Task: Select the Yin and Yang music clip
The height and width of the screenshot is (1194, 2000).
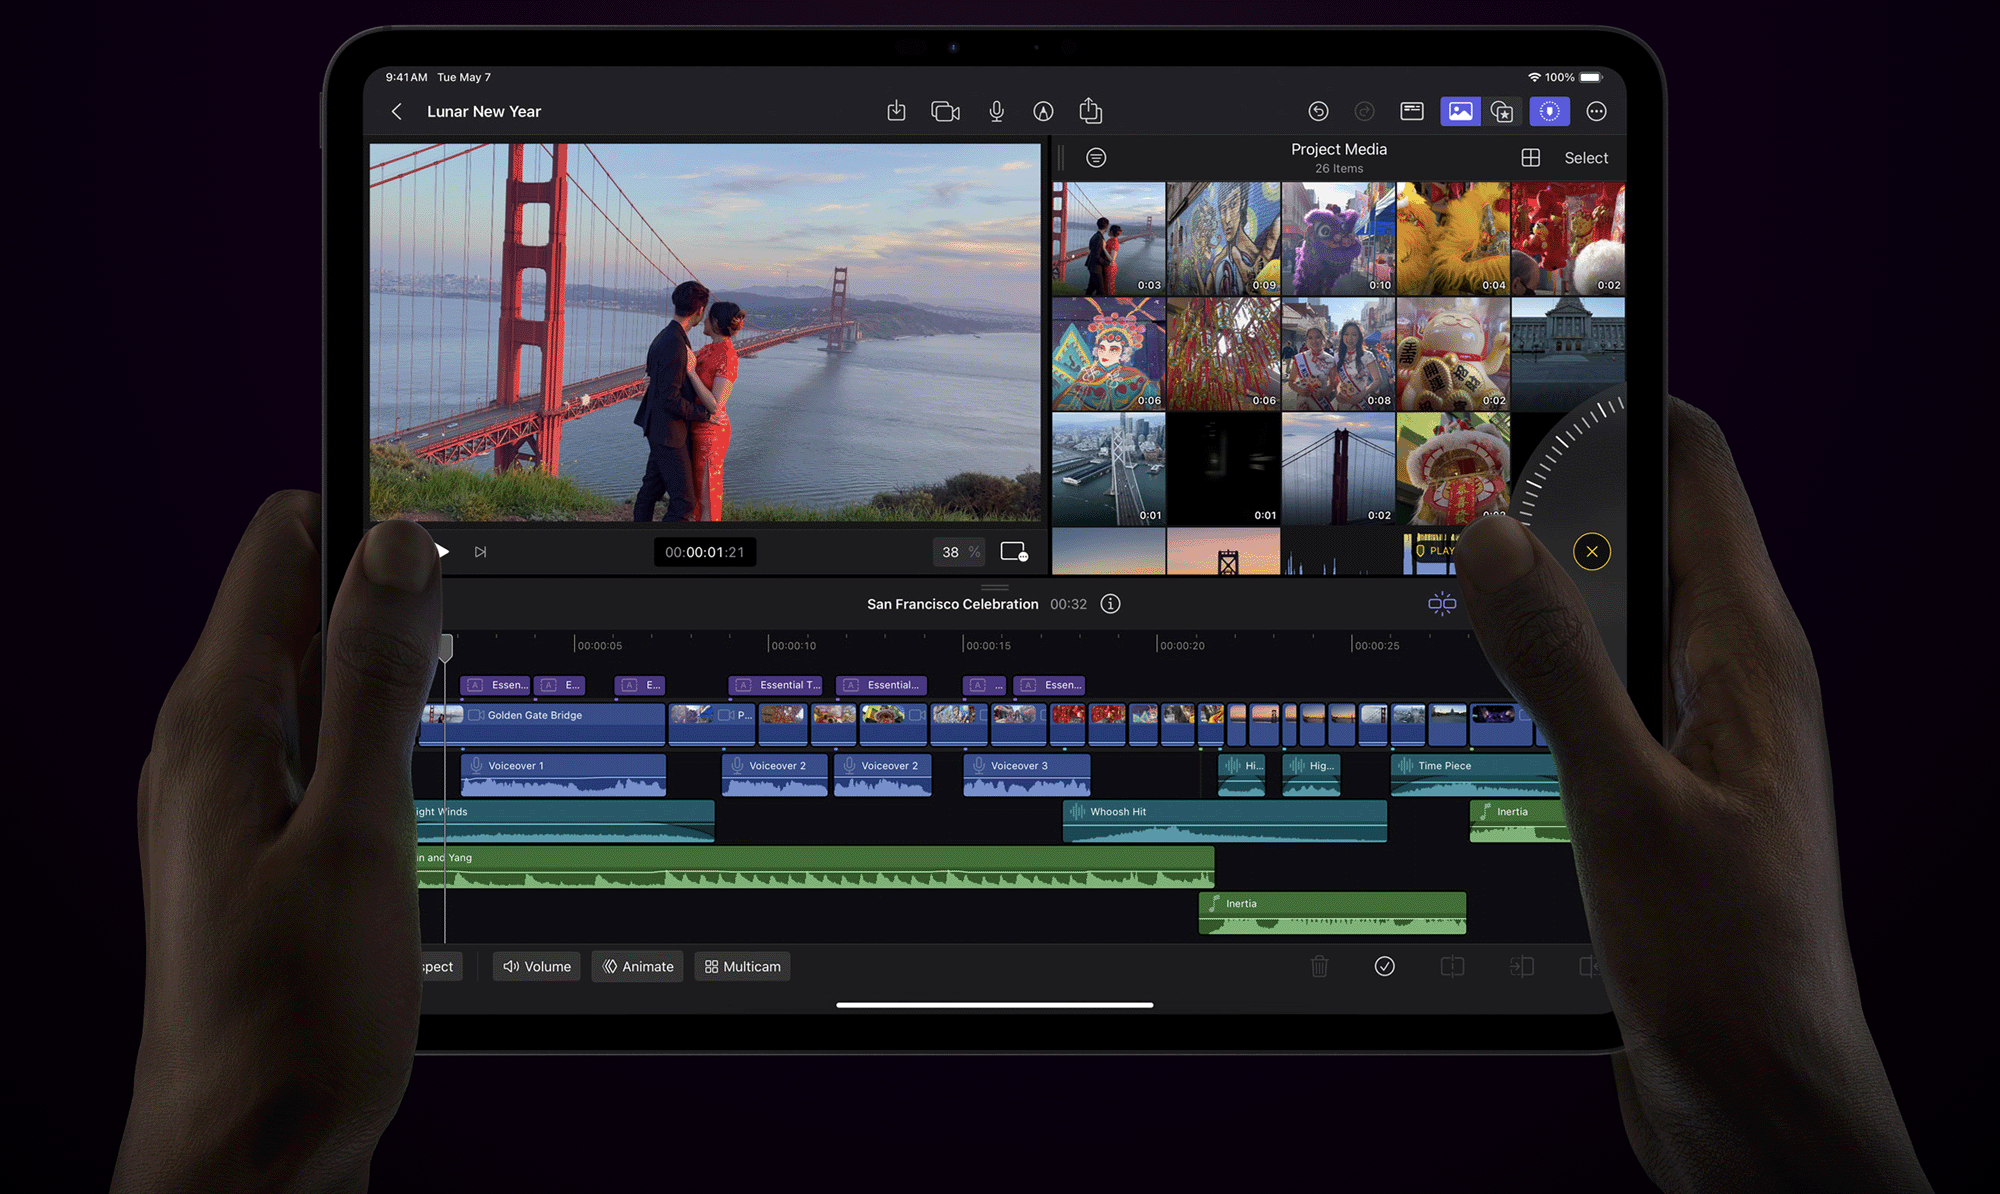Action: [815, 867]
